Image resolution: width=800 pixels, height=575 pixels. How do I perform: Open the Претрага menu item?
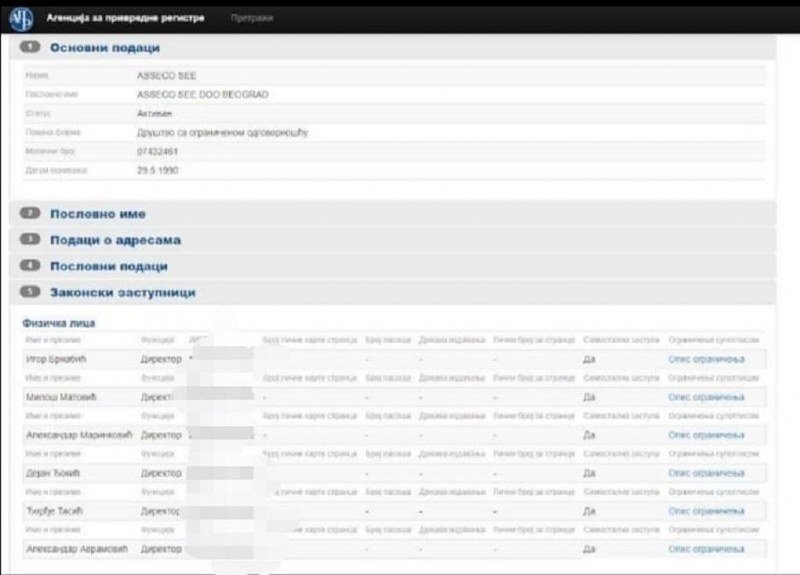(251, 18)
